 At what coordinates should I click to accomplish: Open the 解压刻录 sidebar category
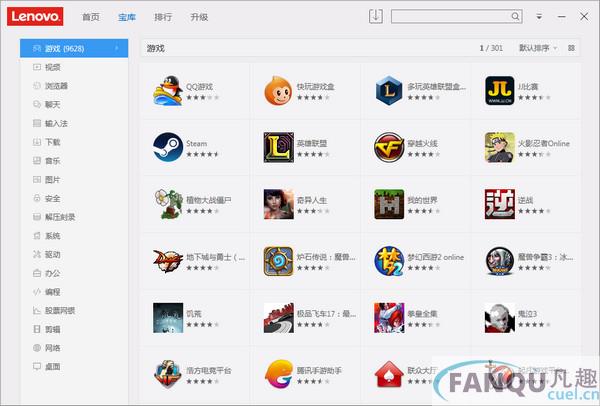[x=74, y=217]
